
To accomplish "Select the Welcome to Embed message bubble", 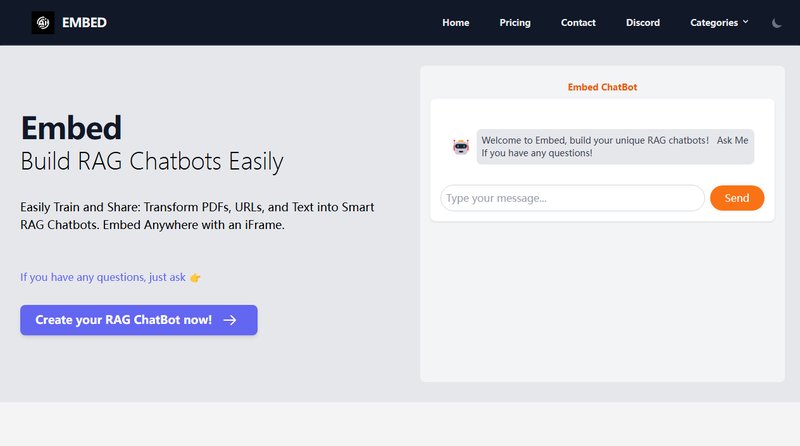I will (614, 147).
